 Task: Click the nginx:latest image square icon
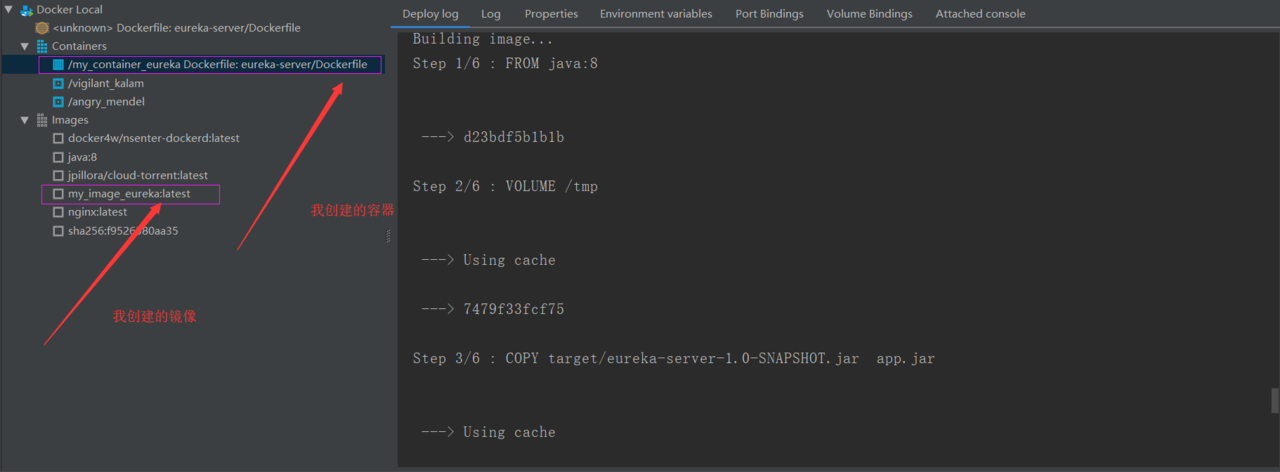pyautogui.click(x=58, y=212)
